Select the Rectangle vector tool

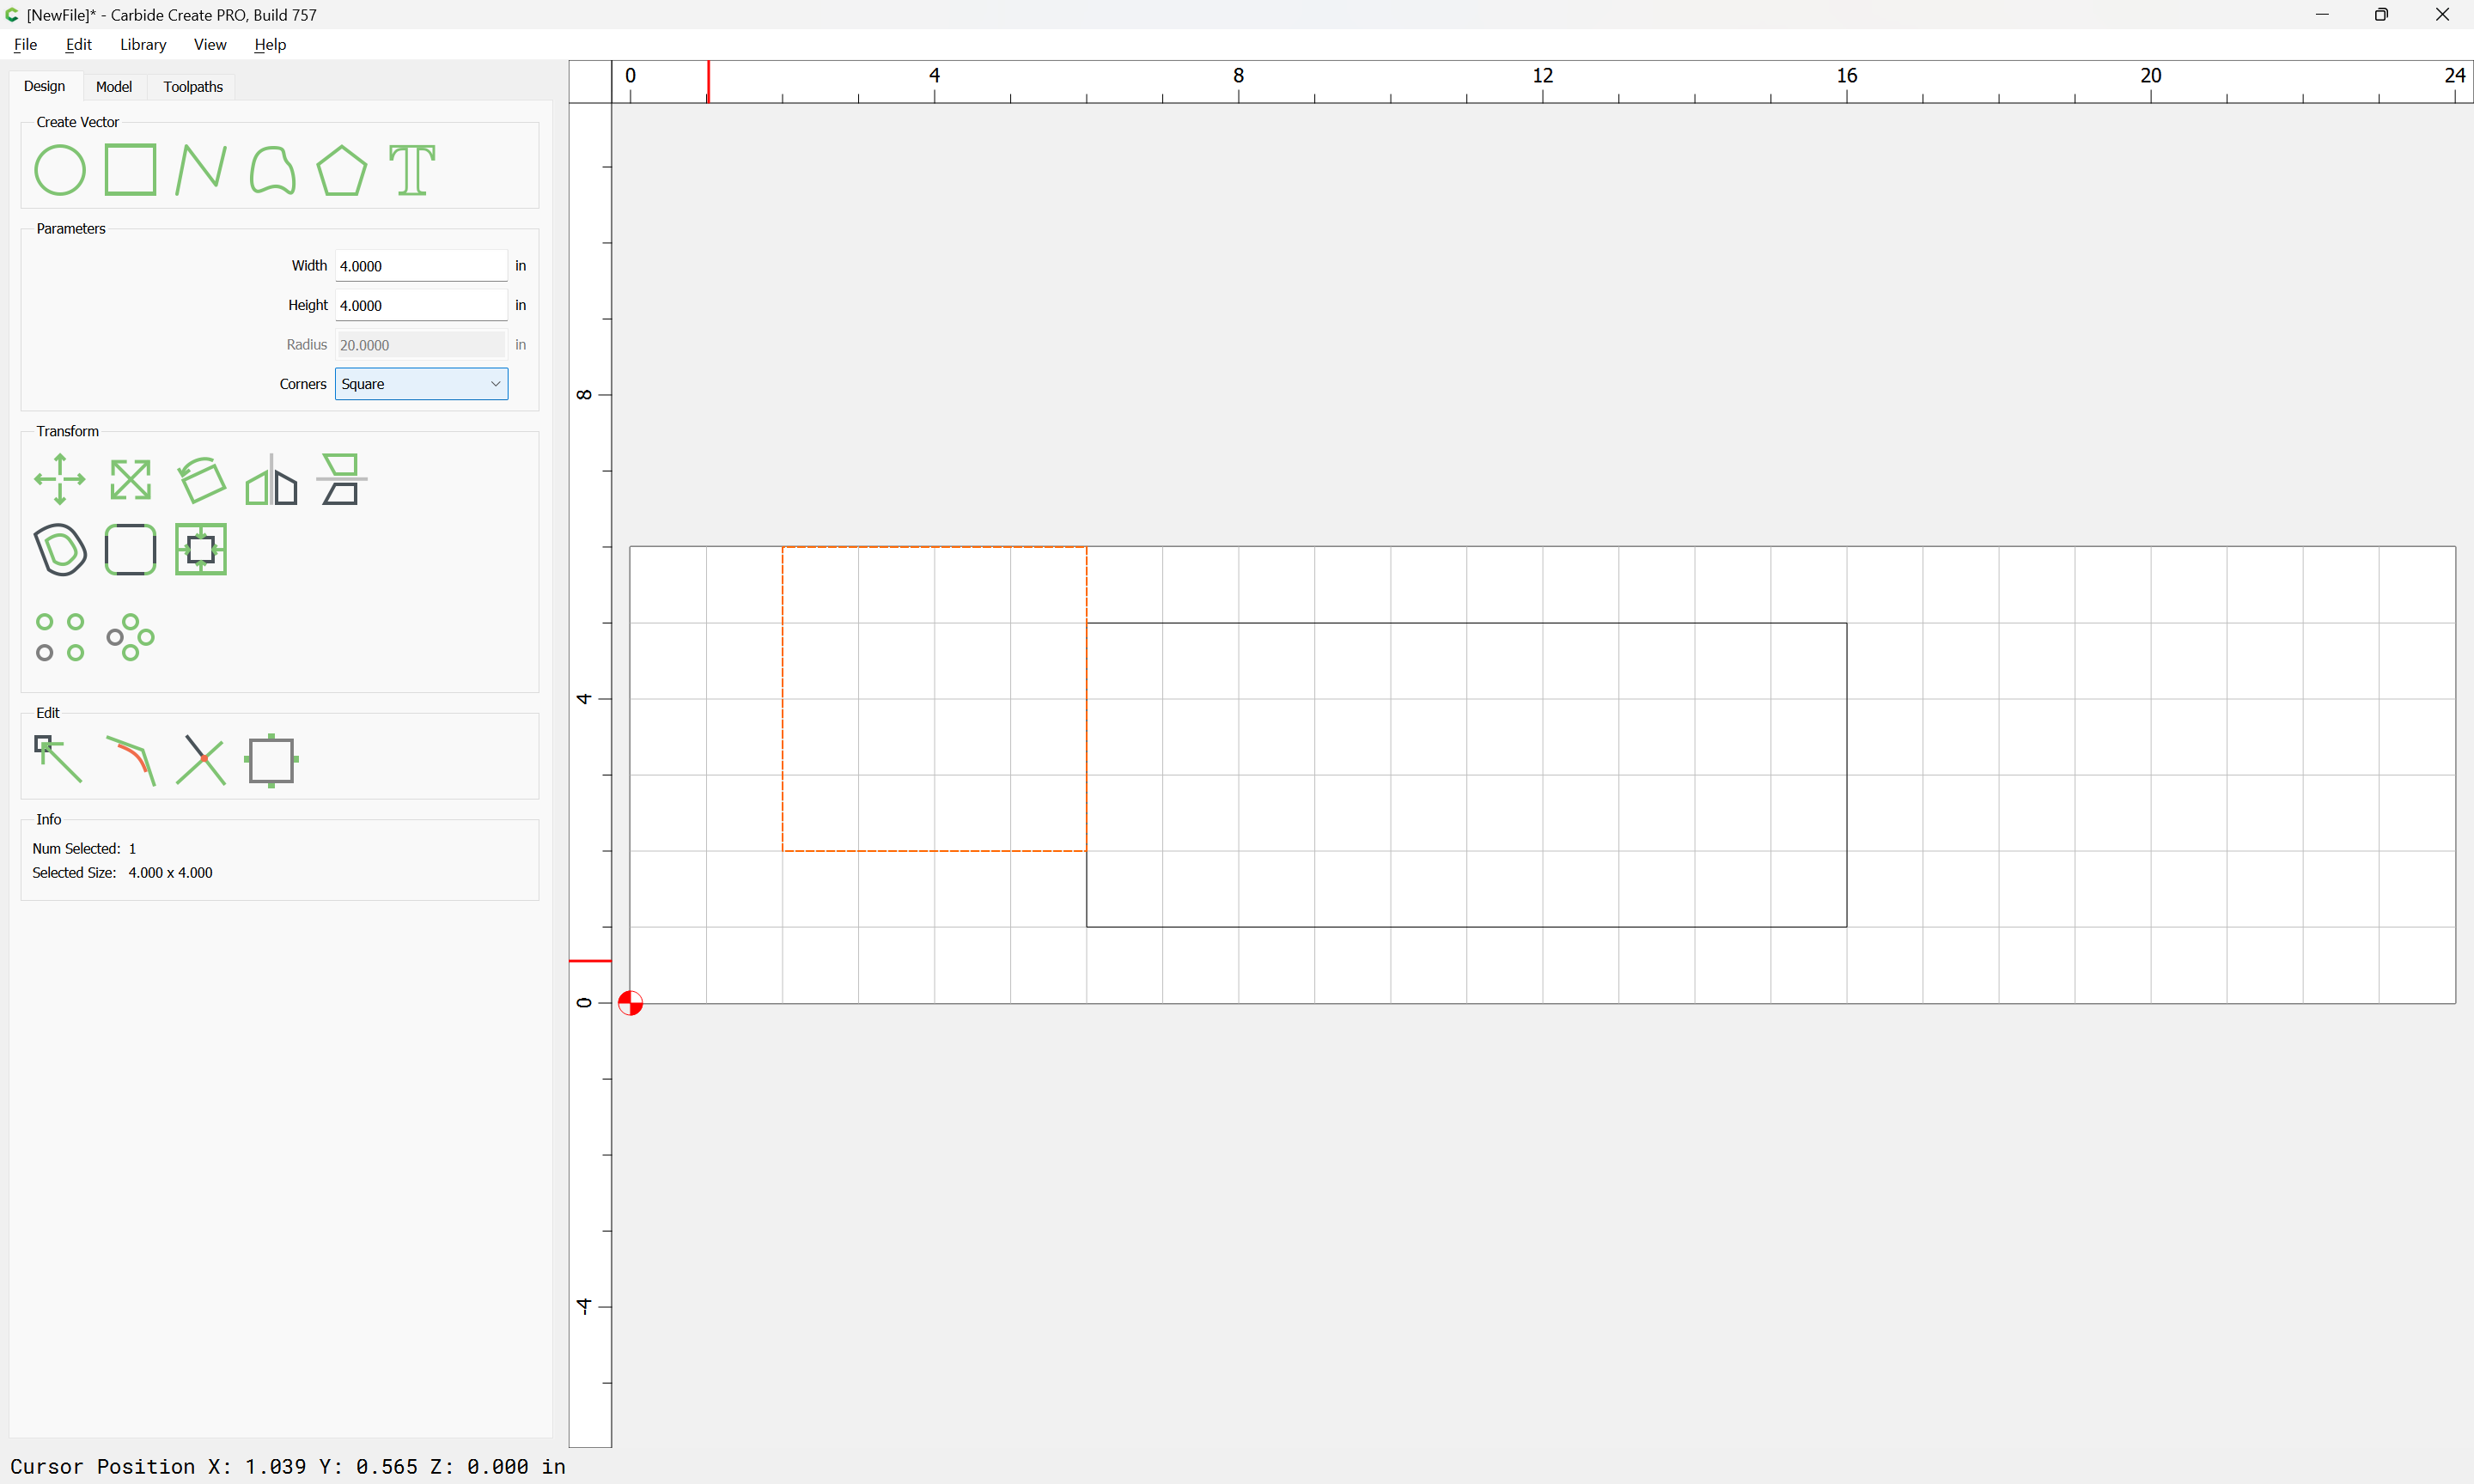tap(130, 170)
